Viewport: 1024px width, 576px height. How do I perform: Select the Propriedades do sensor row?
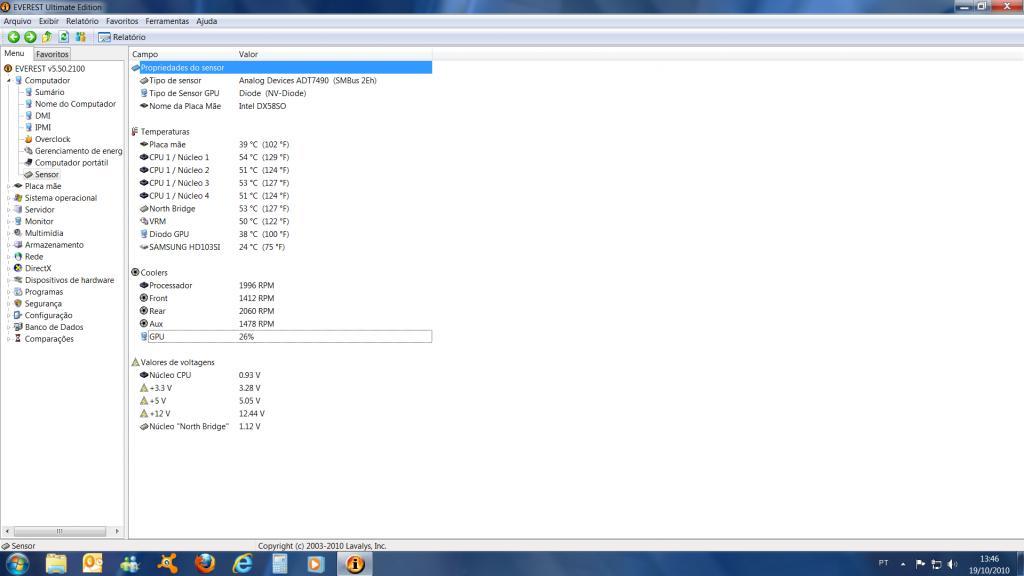(x=281, y=67)
